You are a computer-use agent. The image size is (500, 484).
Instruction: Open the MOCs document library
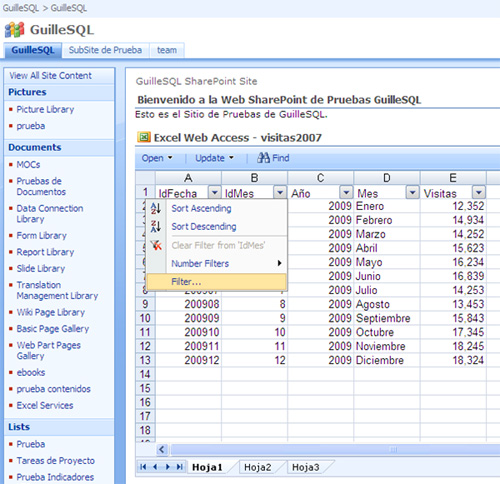coord(28,164)
